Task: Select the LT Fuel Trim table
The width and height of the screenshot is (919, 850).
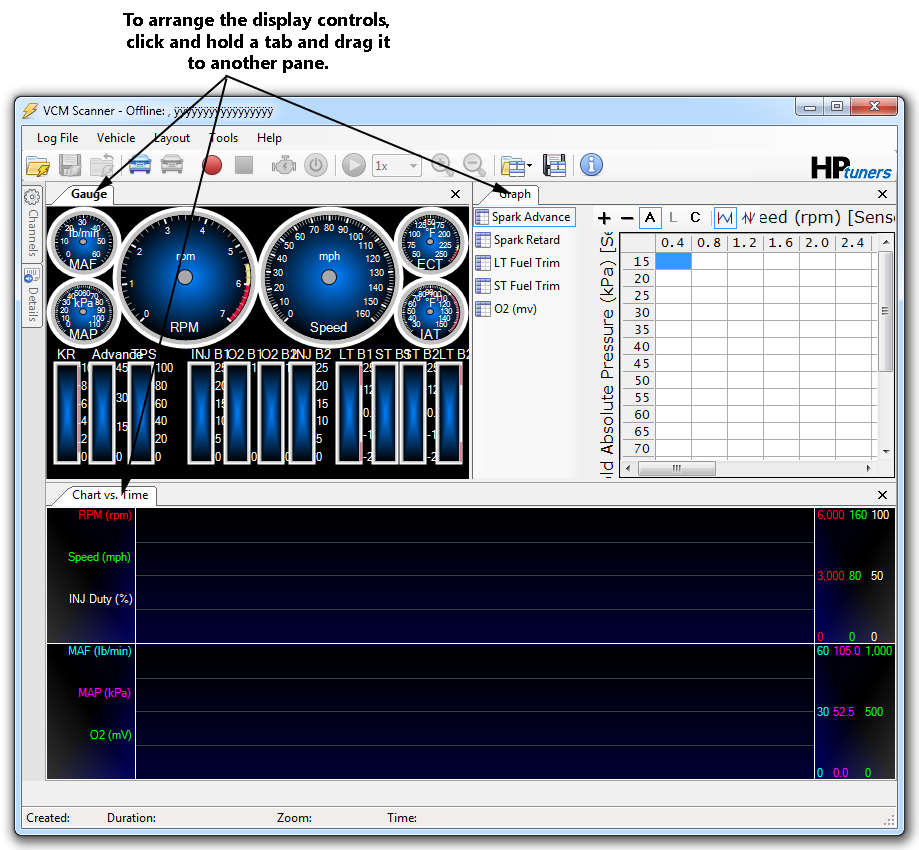Action: 525,263
